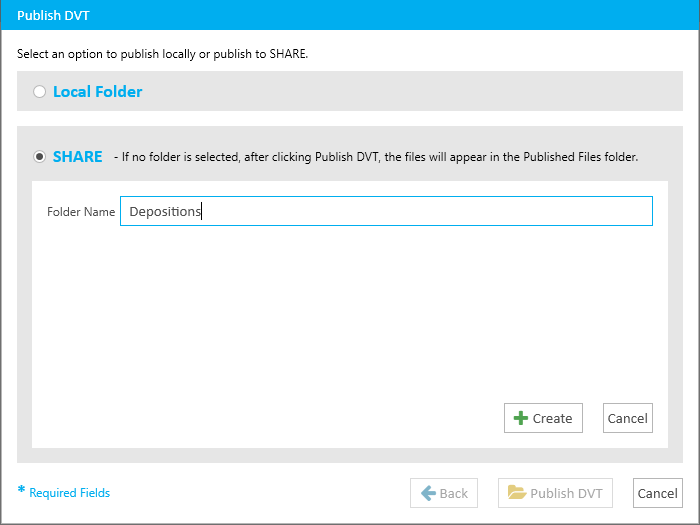The width and height of the screenshot is (700, 525).
Task: Click the Folder Name label
Action: click(81, 212)
